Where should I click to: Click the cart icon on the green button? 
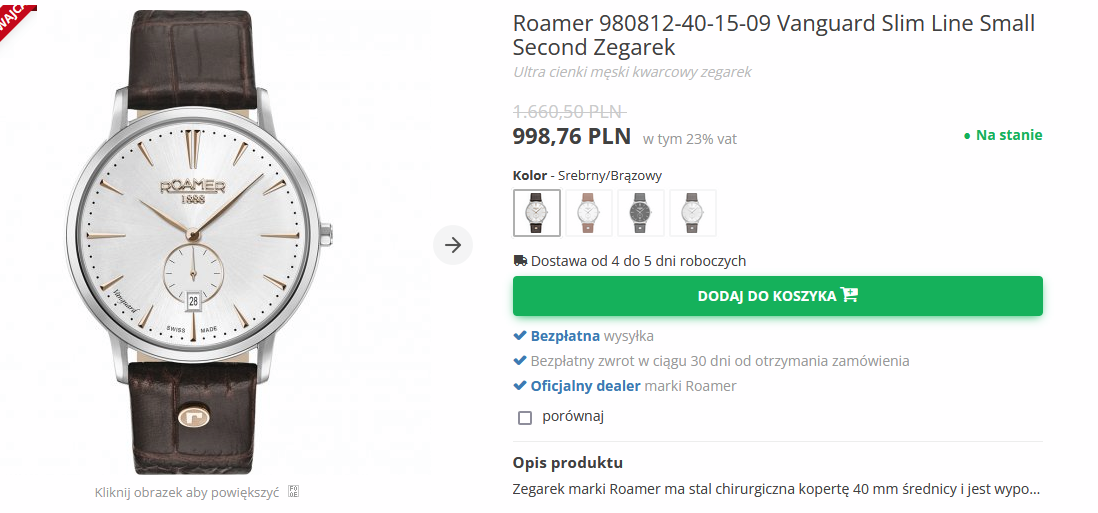[x=850, y=295]
